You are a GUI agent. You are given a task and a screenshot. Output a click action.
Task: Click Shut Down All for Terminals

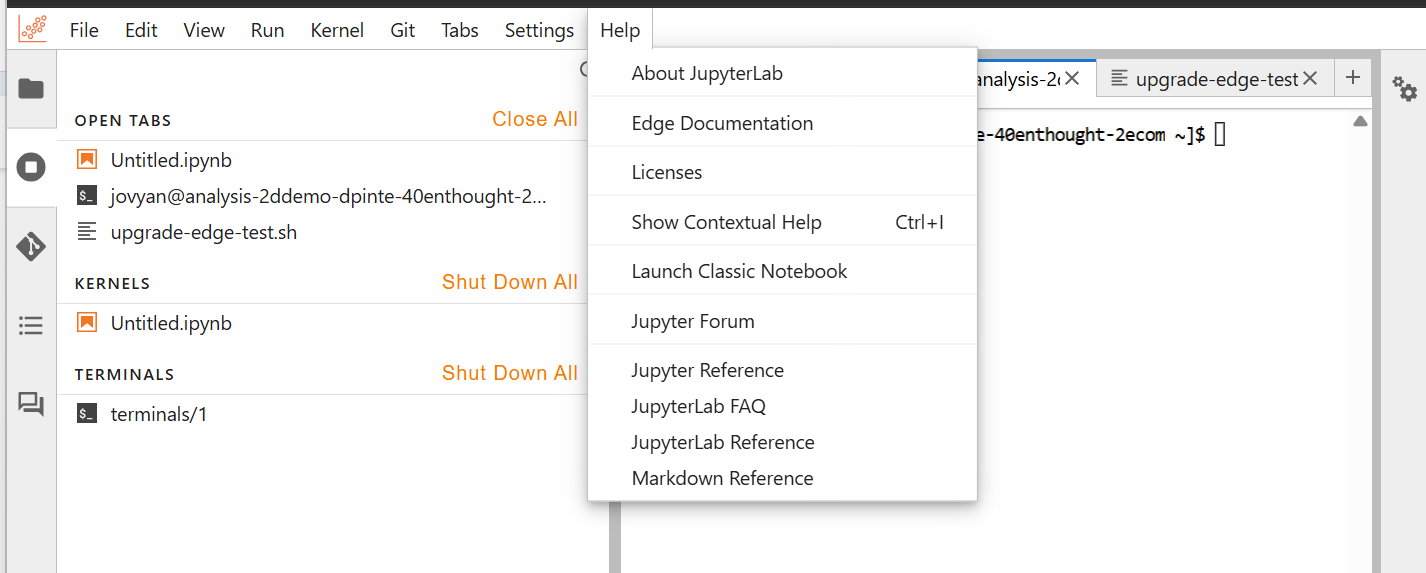coord(510,373)
